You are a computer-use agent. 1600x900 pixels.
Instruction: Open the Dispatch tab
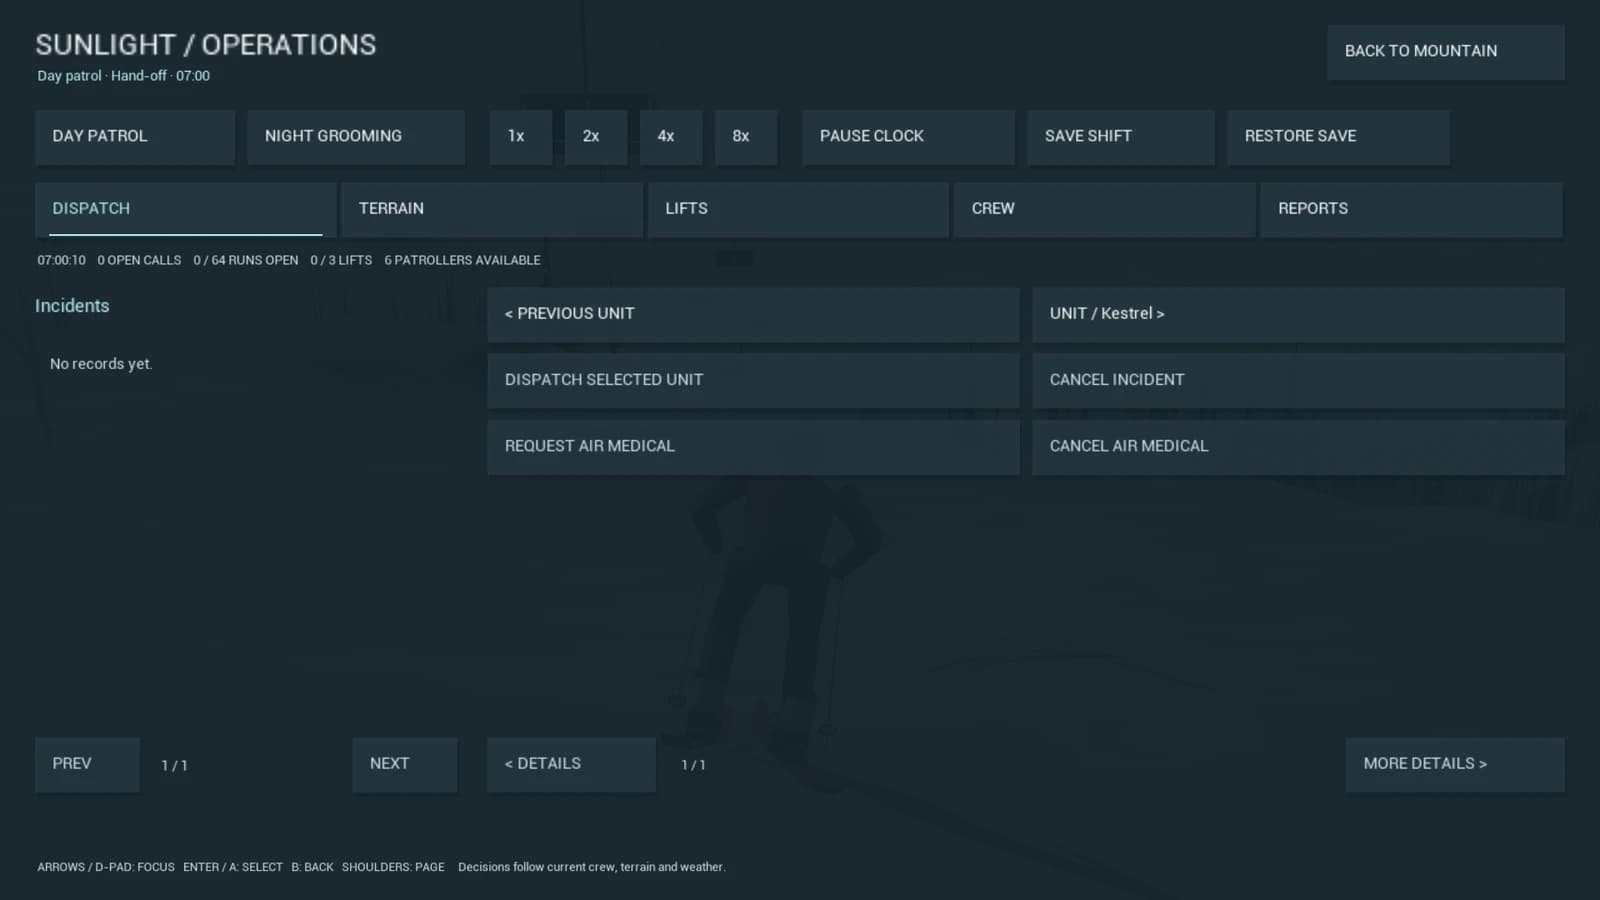tap(186, 209)
